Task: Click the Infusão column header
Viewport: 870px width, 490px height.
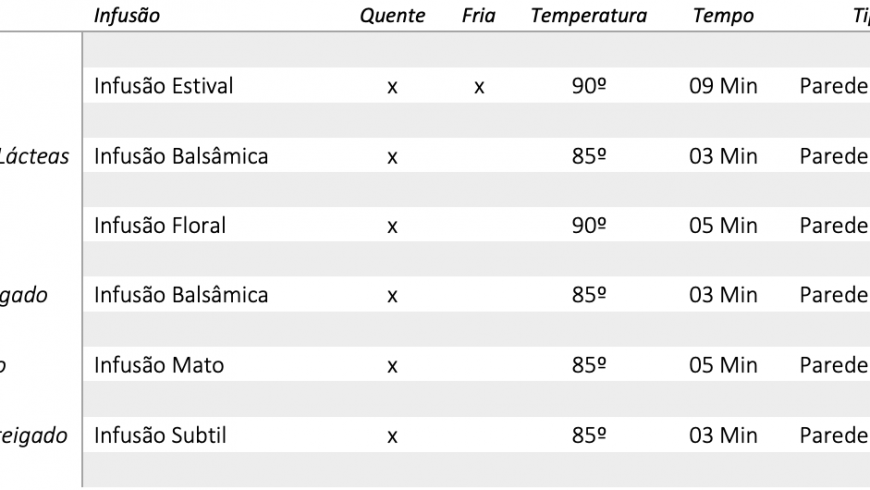Action: [127, 16]
